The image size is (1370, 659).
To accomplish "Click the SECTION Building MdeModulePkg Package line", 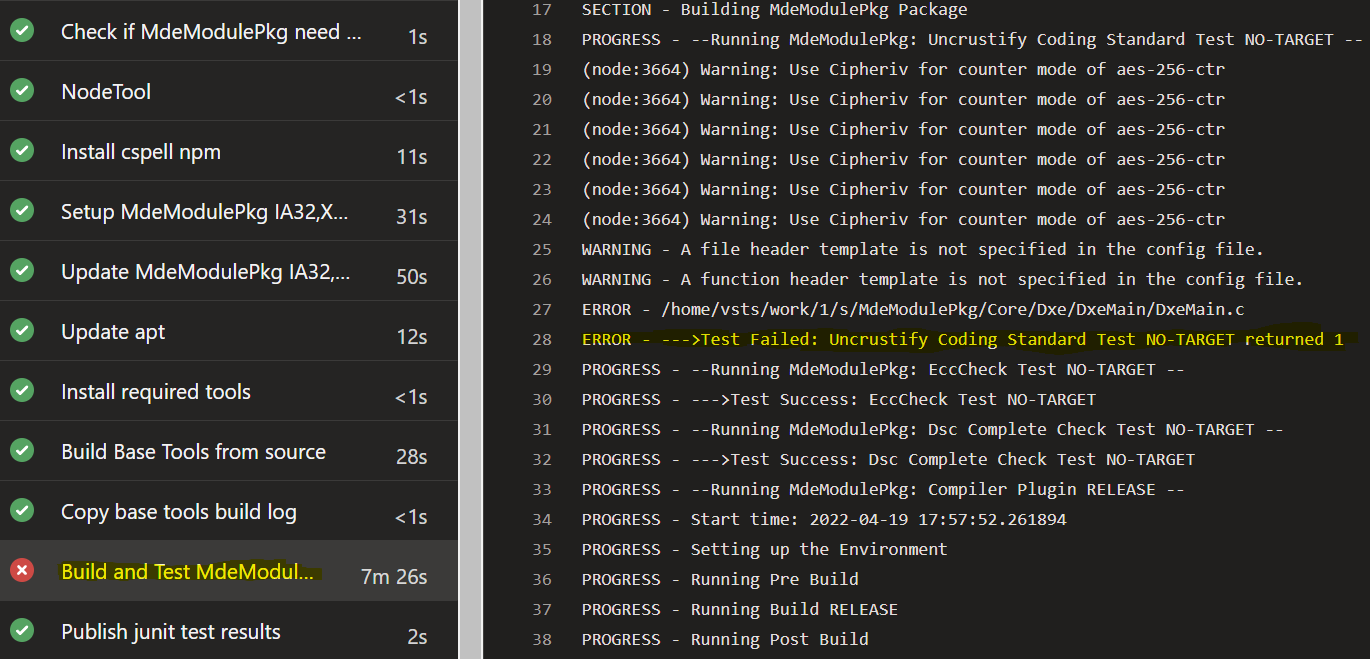I will tap(774, 10).
